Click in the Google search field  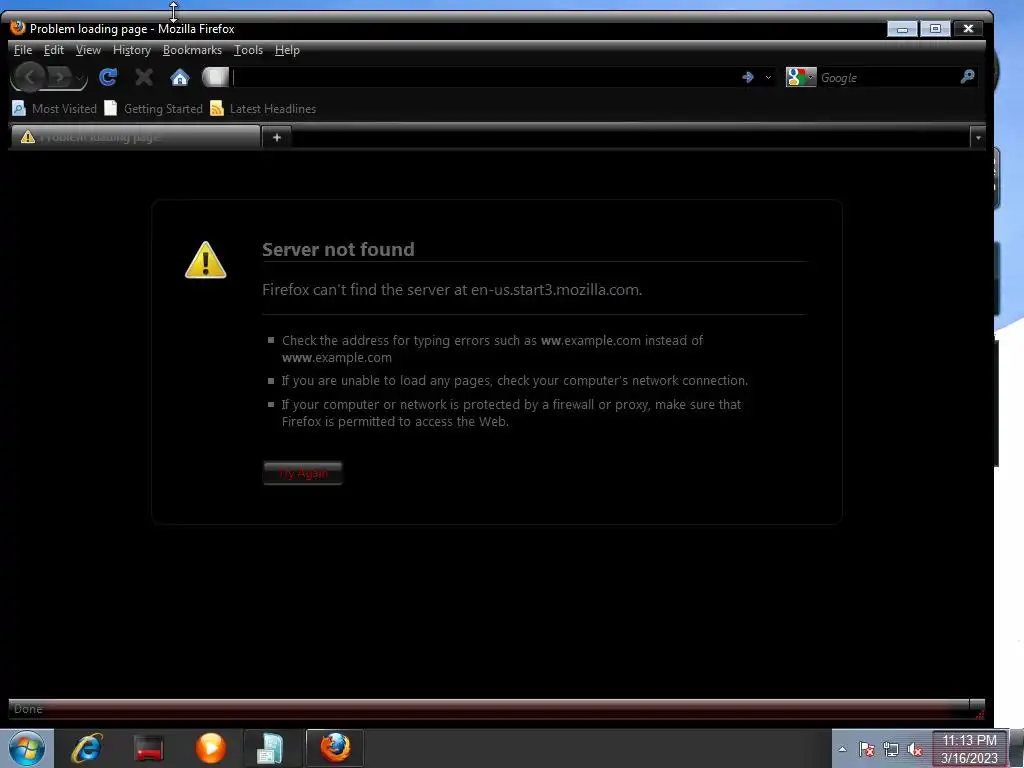pyautogui.click(x=888, y=78)
